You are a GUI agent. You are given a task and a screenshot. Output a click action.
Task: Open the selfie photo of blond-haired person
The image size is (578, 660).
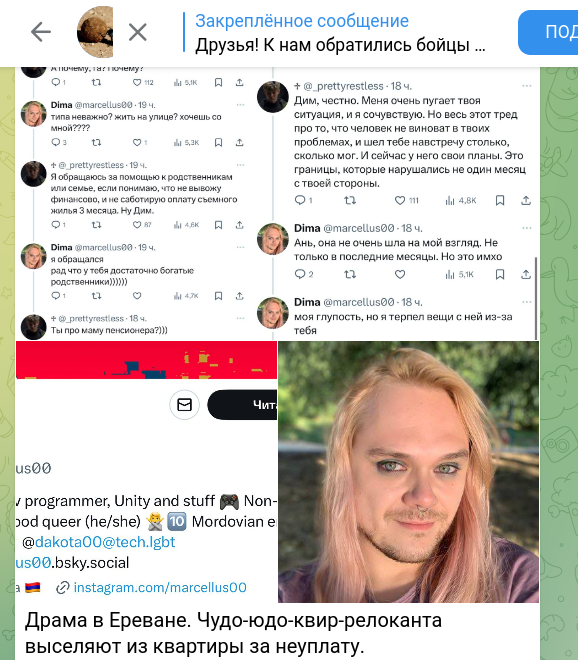pyautogui.click(x=408, y=472)
